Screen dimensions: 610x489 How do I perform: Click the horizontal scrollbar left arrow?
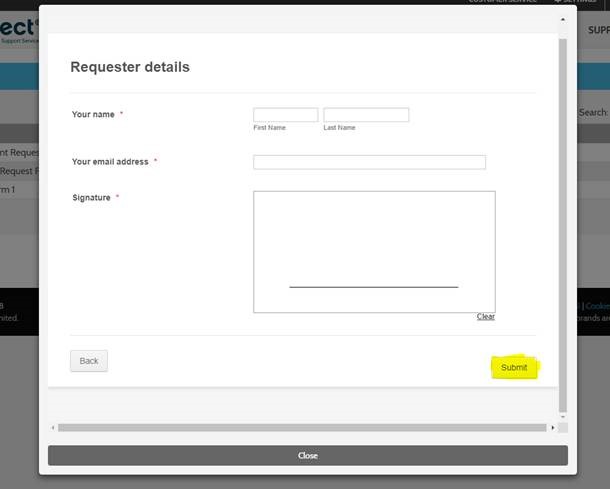click(53, 428)
